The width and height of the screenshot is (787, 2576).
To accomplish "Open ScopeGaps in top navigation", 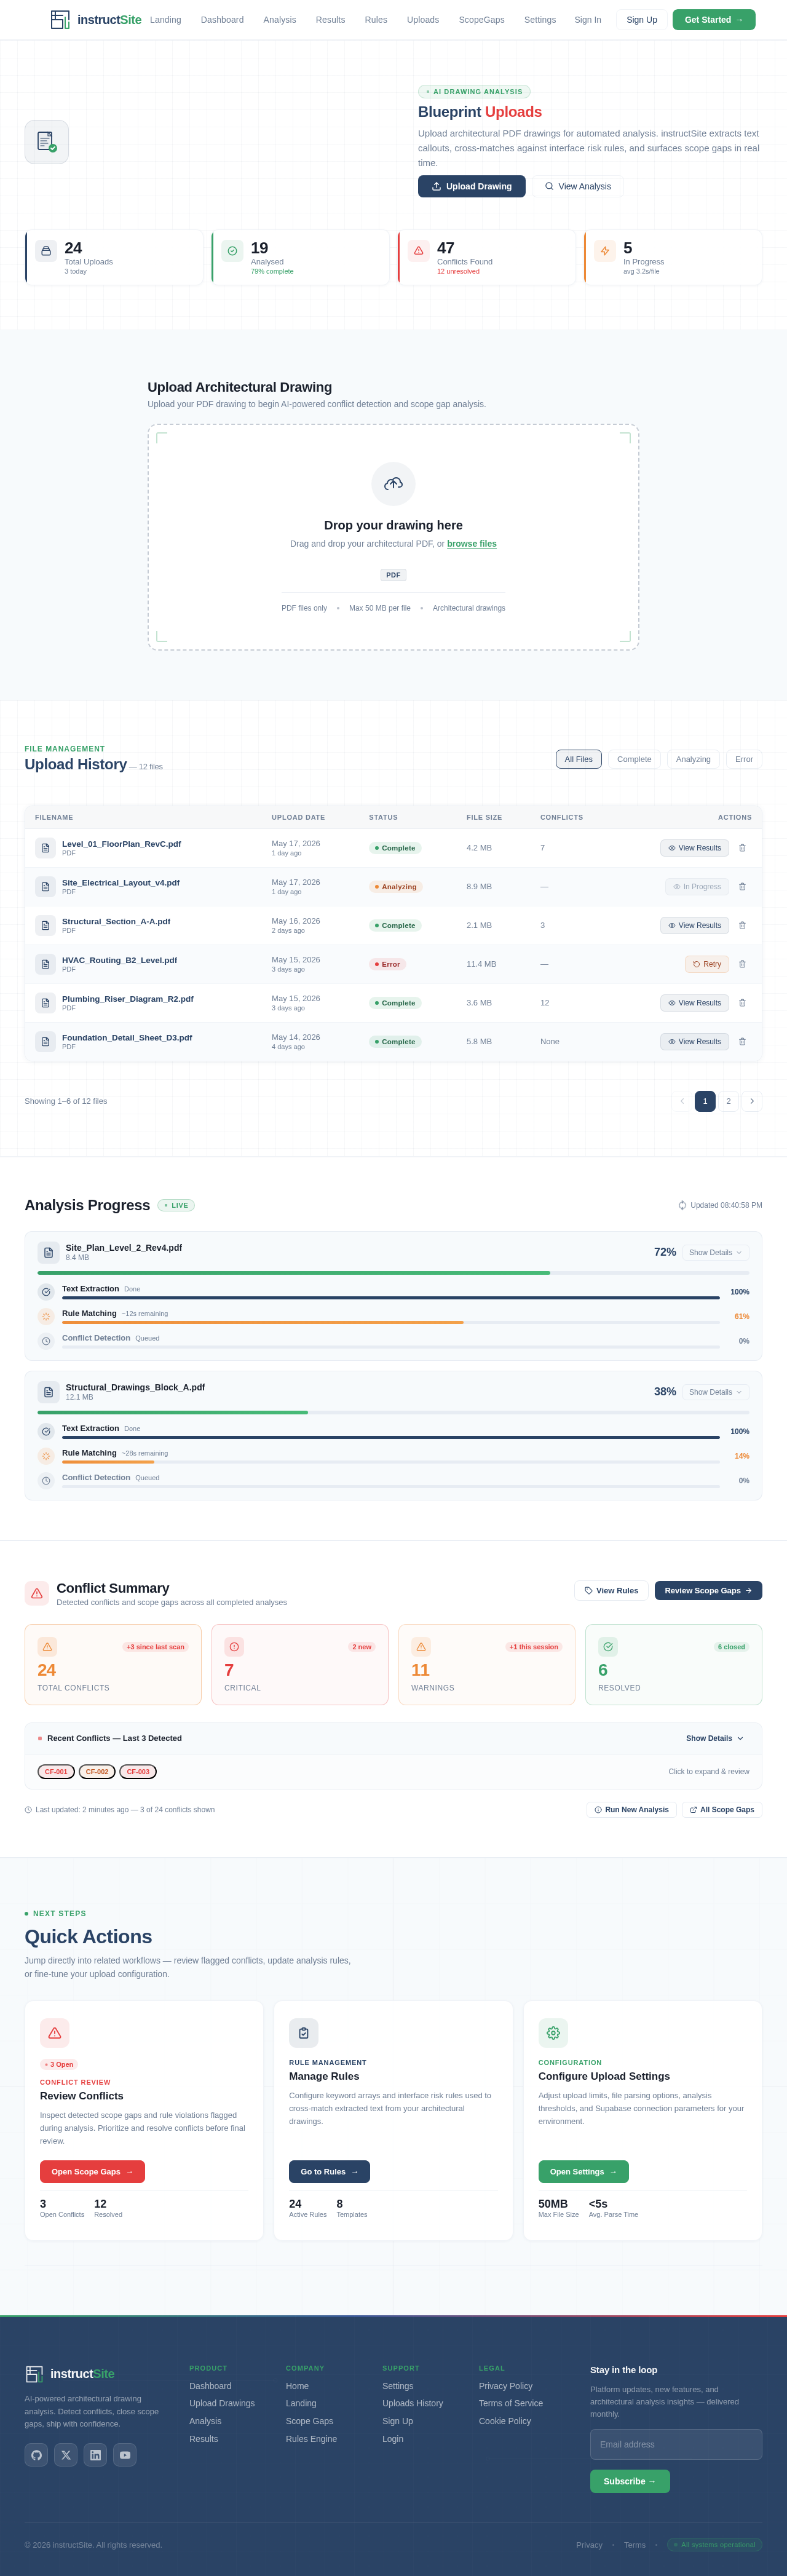I will (x=481, y=20).
